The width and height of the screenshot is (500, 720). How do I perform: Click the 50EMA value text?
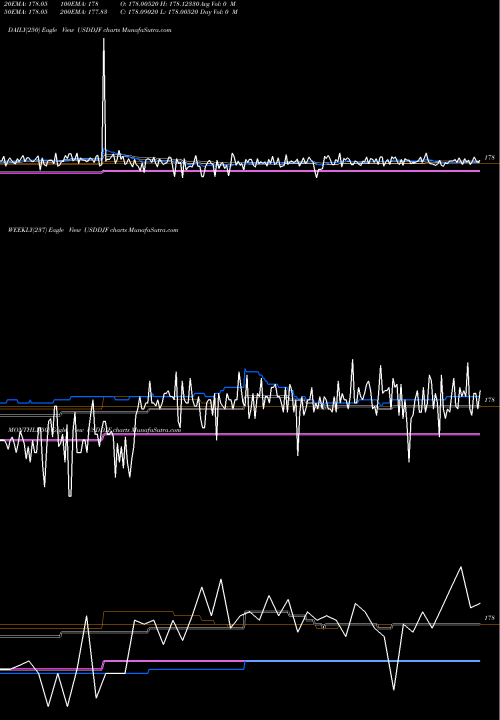25,12
